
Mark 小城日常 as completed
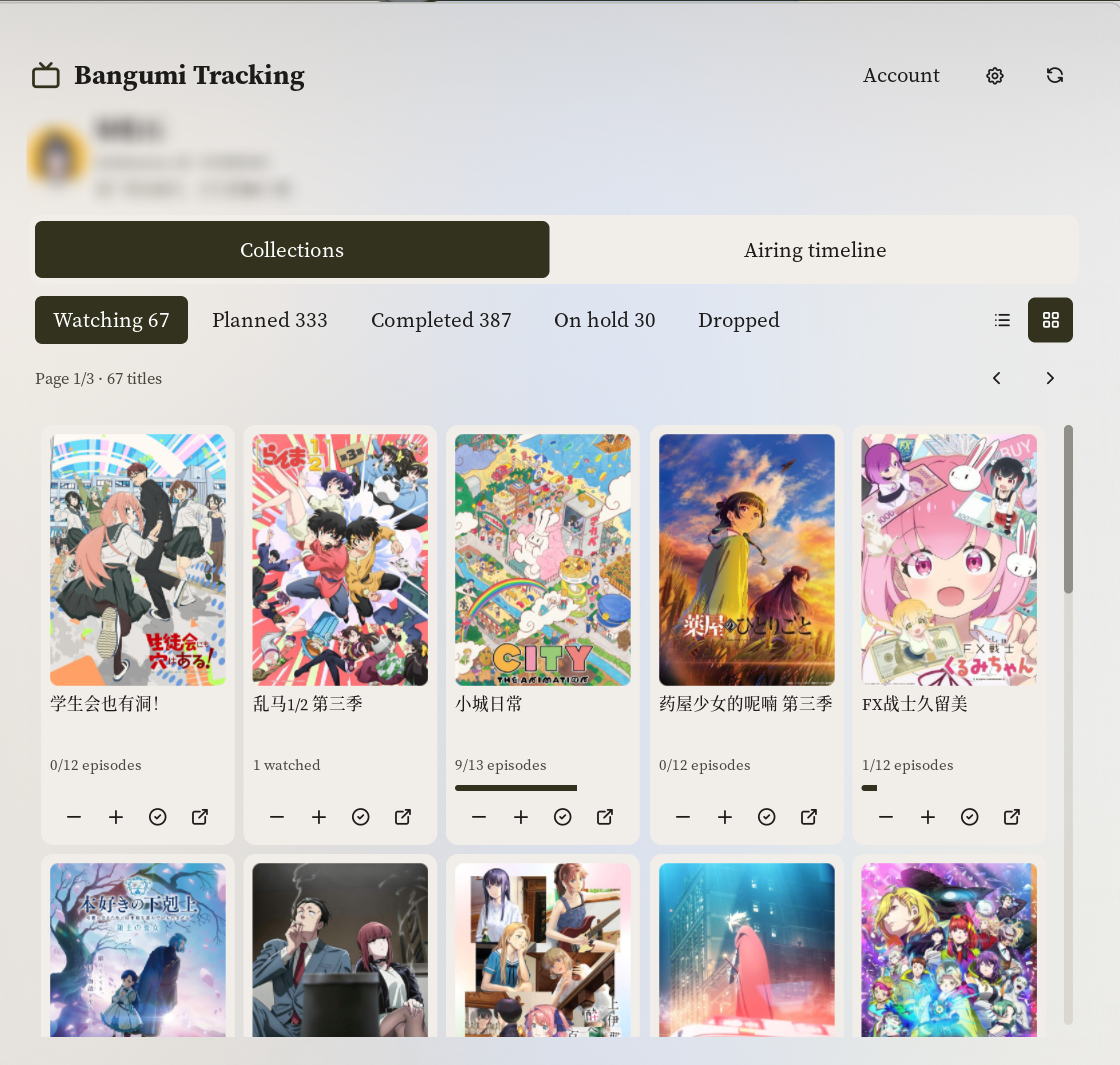tap(563, 816)
